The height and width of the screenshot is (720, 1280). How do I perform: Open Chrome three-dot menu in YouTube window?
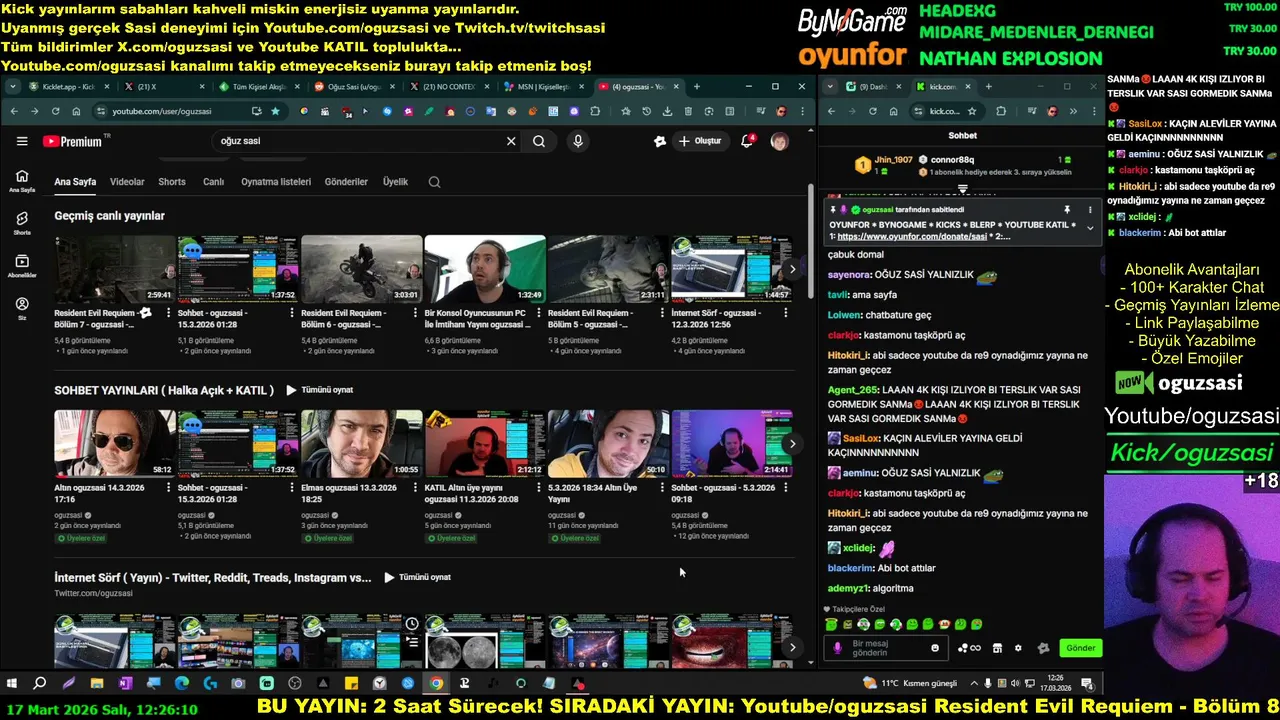[x=801, y=111]
